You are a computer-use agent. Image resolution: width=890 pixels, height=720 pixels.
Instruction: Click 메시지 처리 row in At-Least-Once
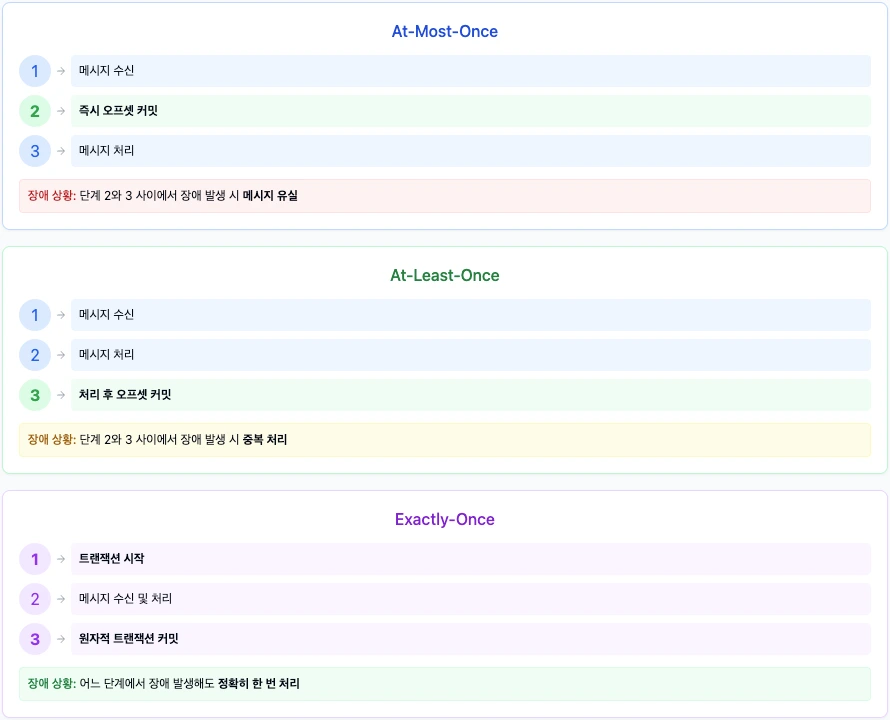click(471, 355)
